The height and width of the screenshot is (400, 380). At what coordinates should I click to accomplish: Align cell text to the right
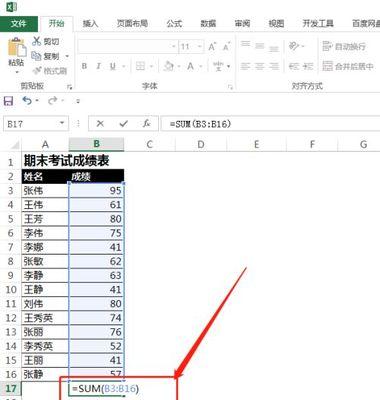point(274,66)
